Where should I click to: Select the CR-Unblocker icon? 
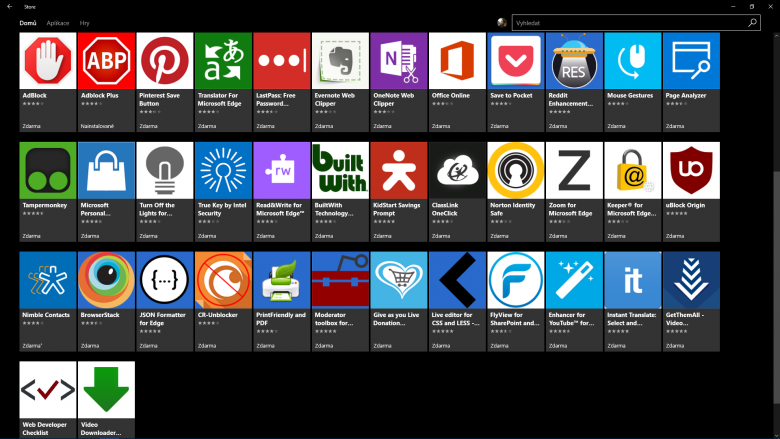tap(223, 280)
